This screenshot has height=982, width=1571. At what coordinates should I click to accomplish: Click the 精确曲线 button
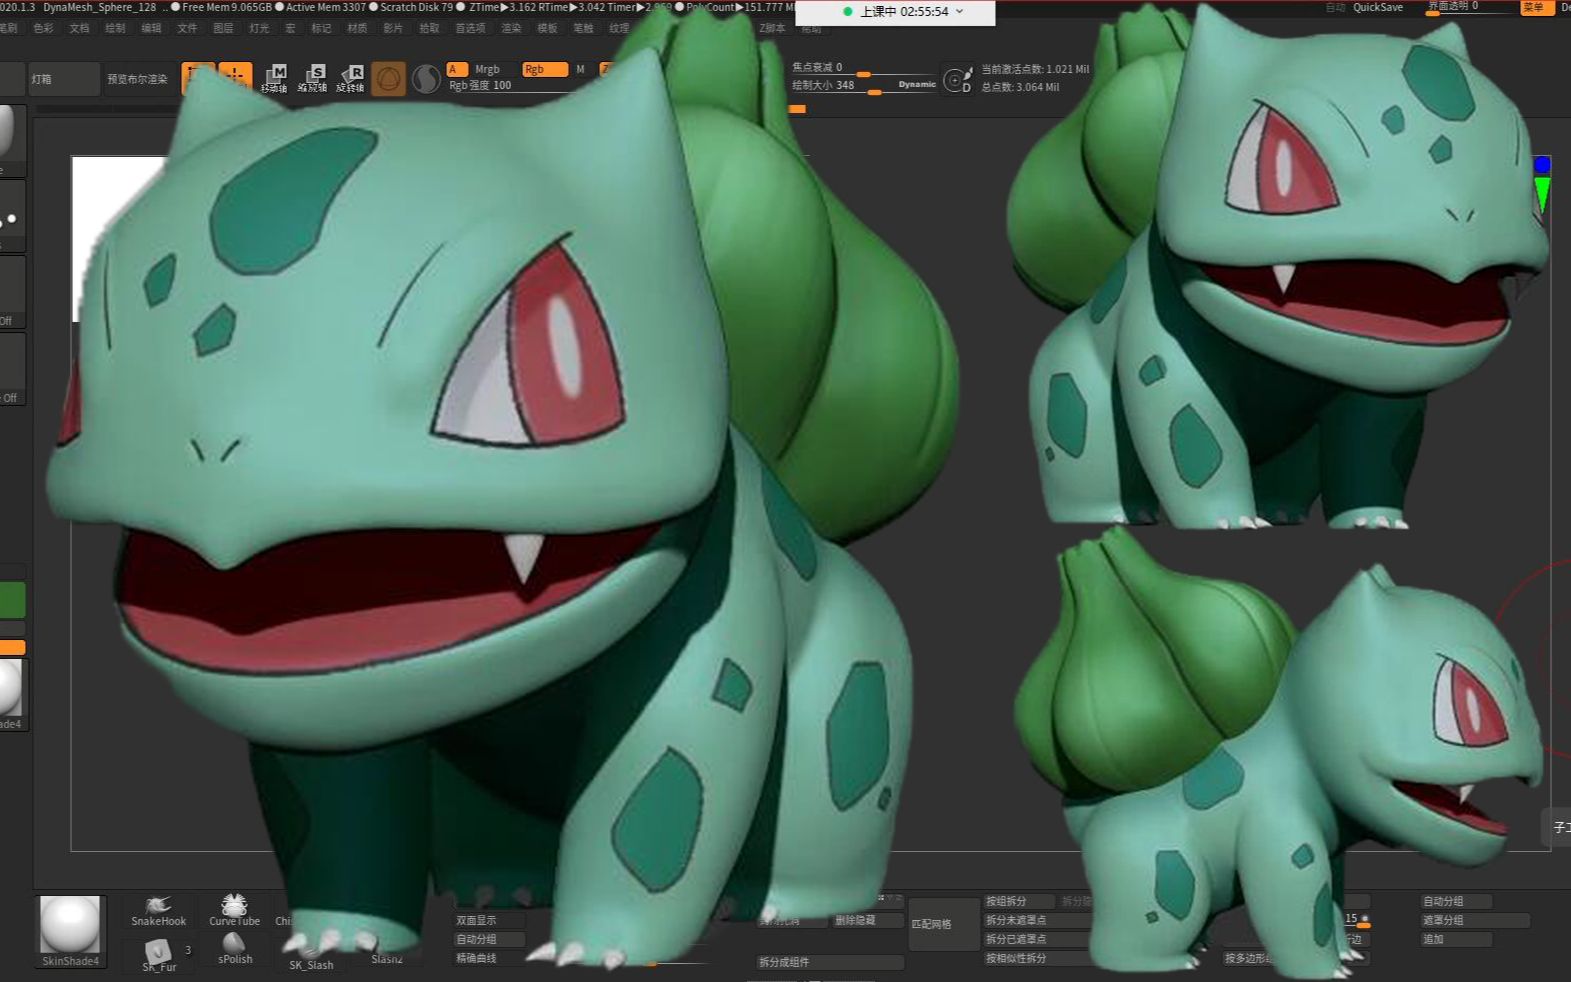[489, 958]
